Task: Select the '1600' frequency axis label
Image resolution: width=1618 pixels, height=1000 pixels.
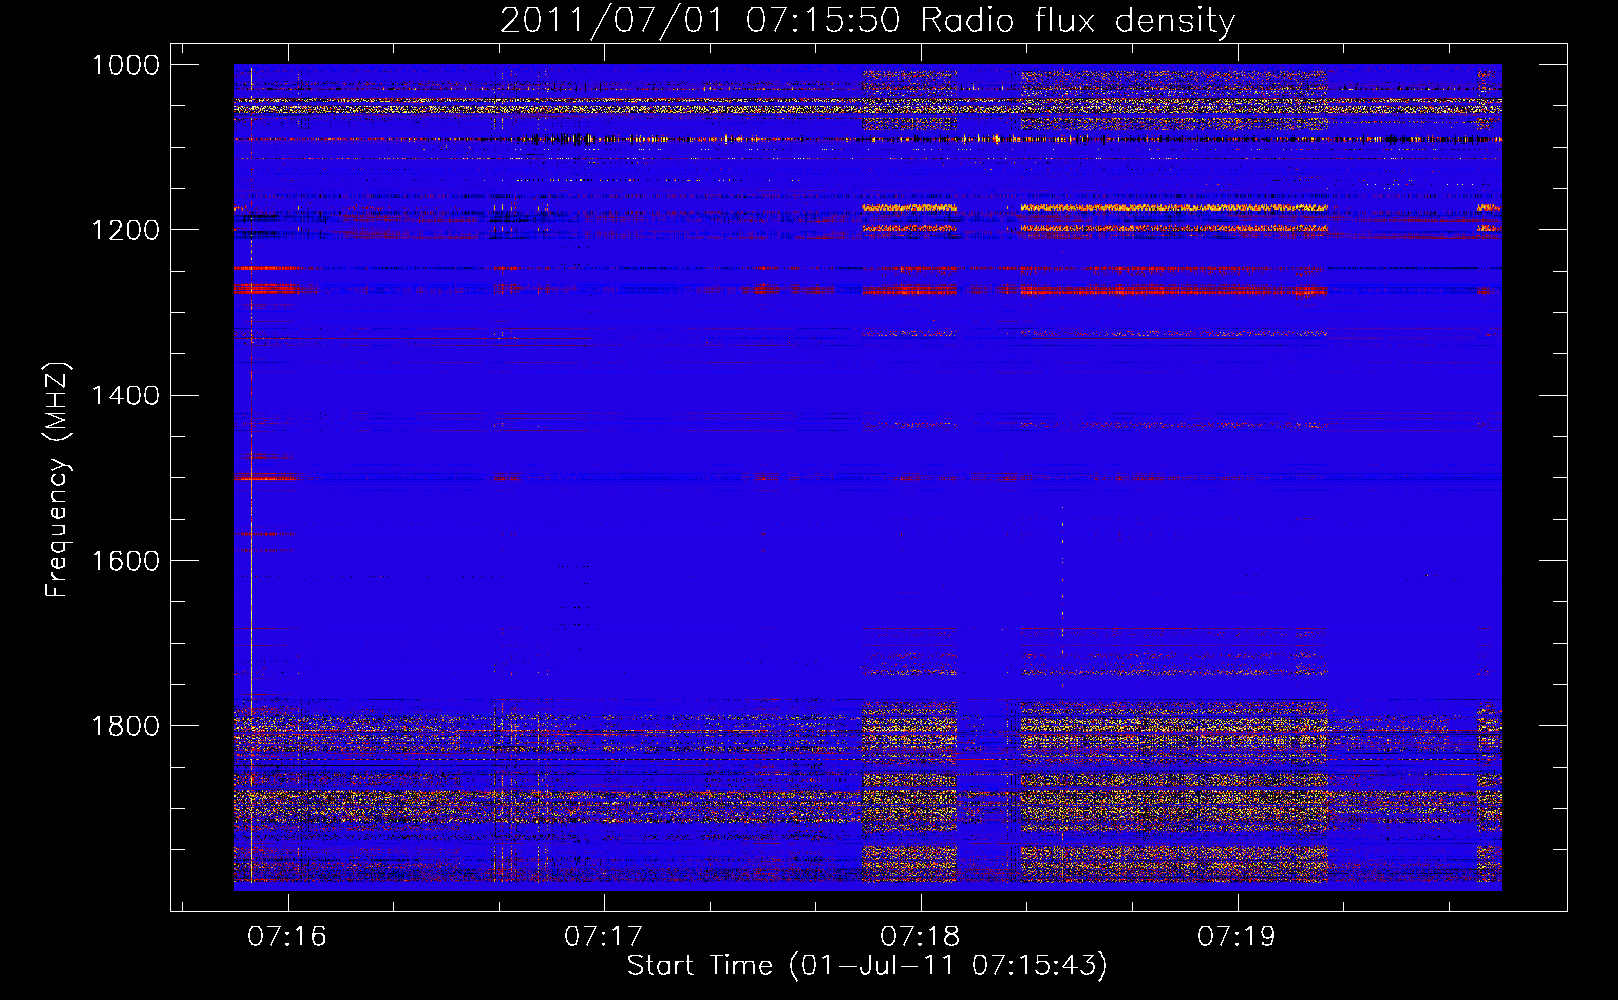Action: coord(125,560)
